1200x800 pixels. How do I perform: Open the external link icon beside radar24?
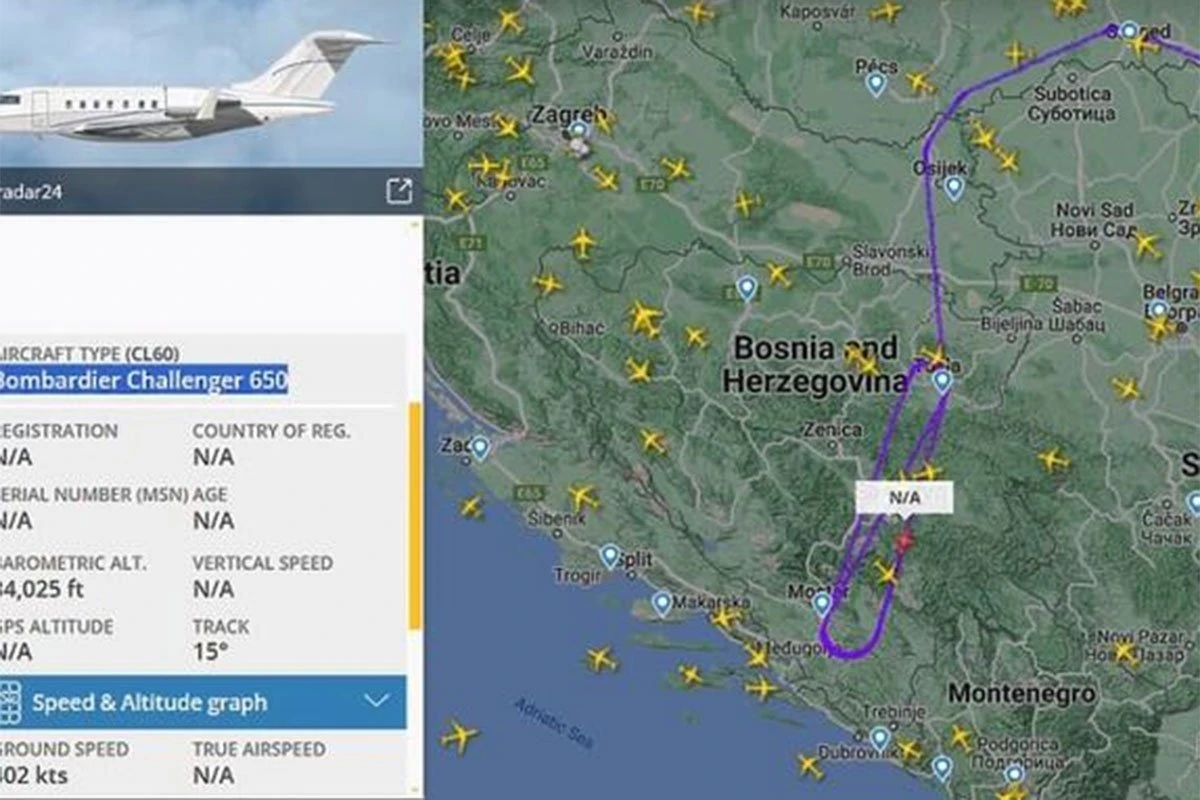coord(399,191)
